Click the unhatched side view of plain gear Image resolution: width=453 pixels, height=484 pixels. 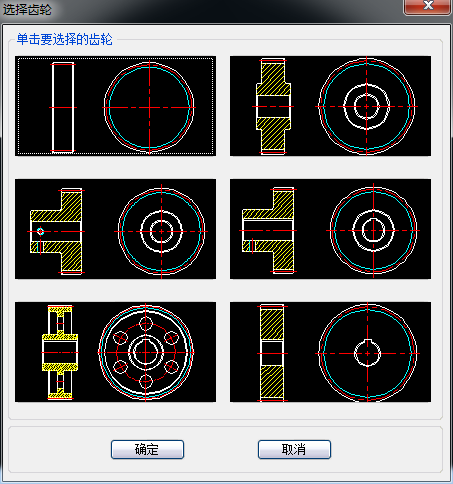pyautogui.click(x=63, y=107)
